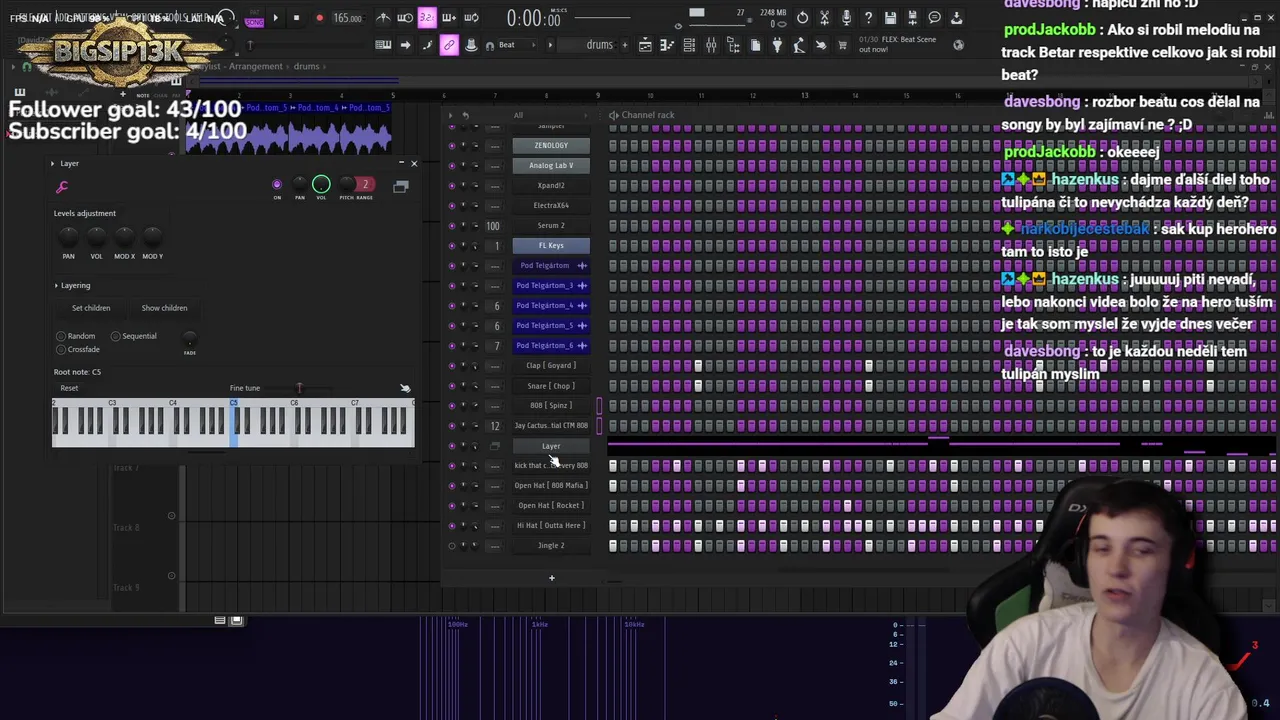Click first step button of Jingle 2
1280x720 pixels.
click(x=612, y=545)
